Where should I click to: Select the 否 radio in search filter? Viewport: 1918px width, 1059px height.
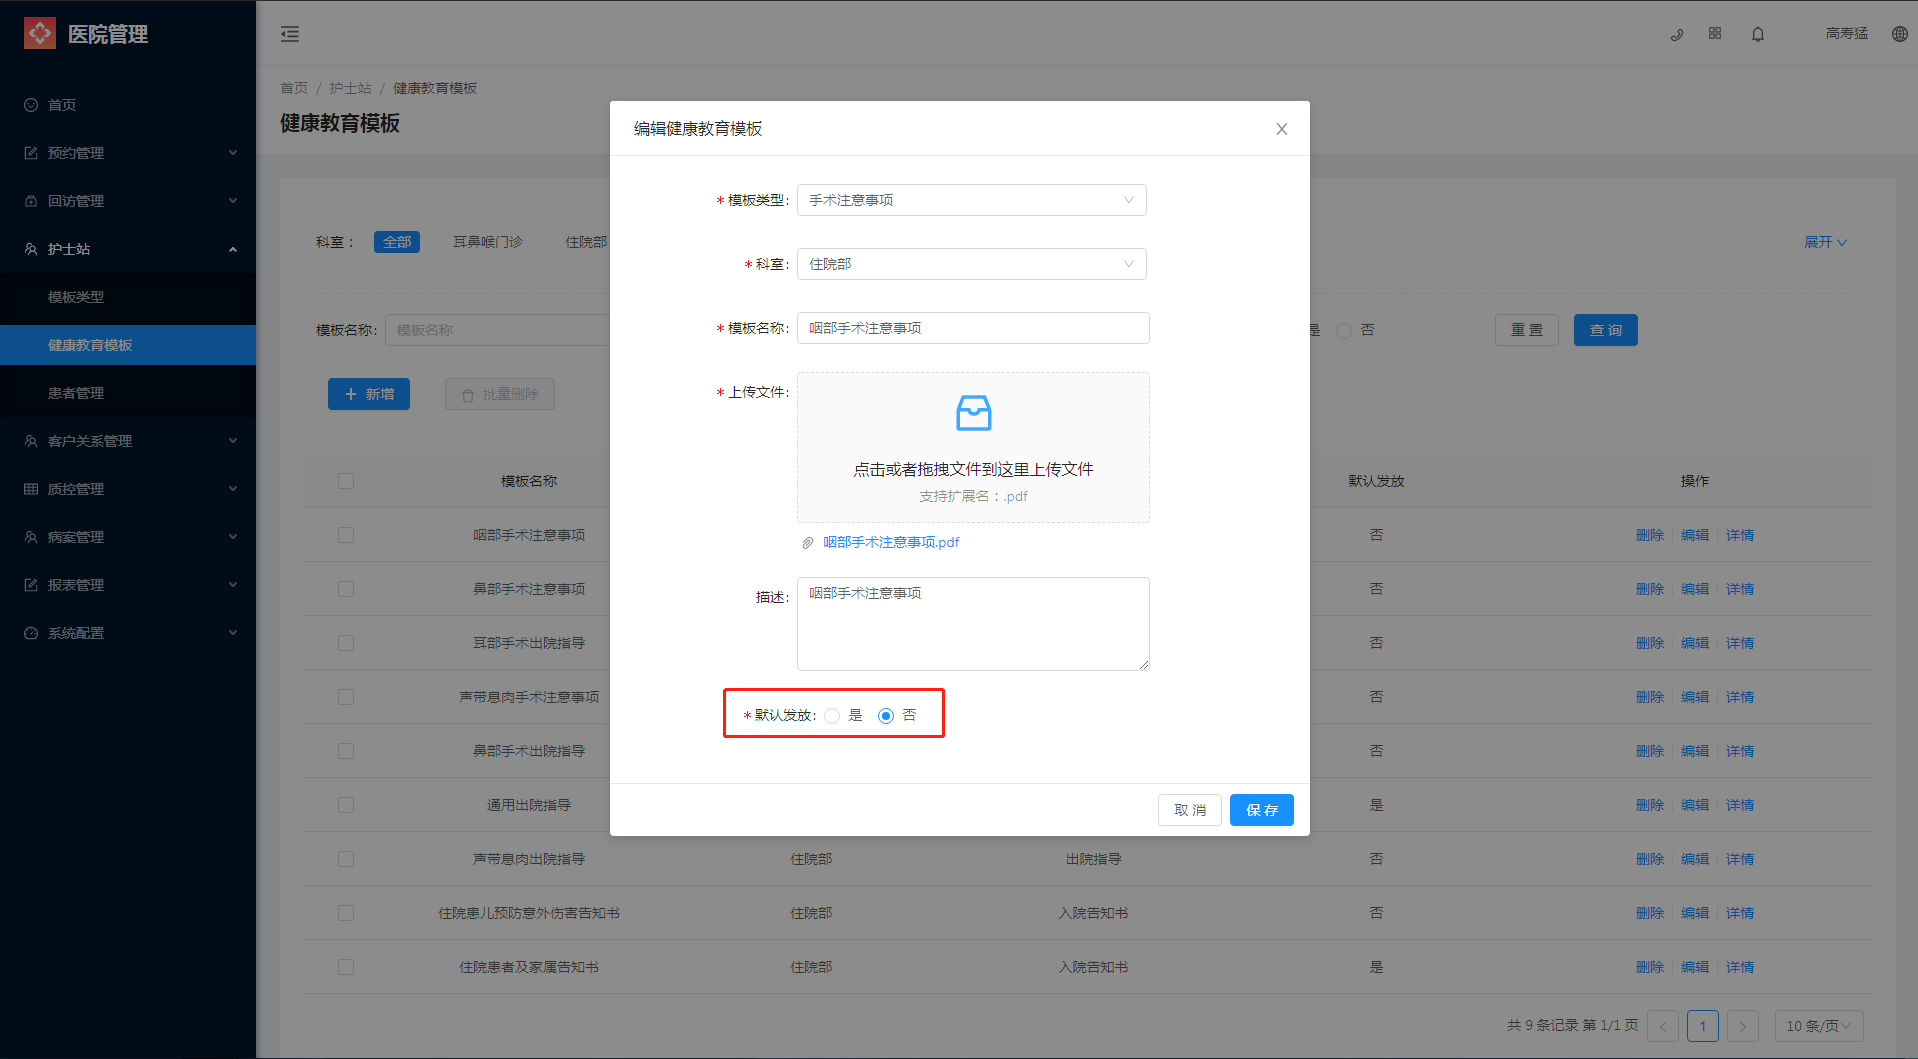1344,331
